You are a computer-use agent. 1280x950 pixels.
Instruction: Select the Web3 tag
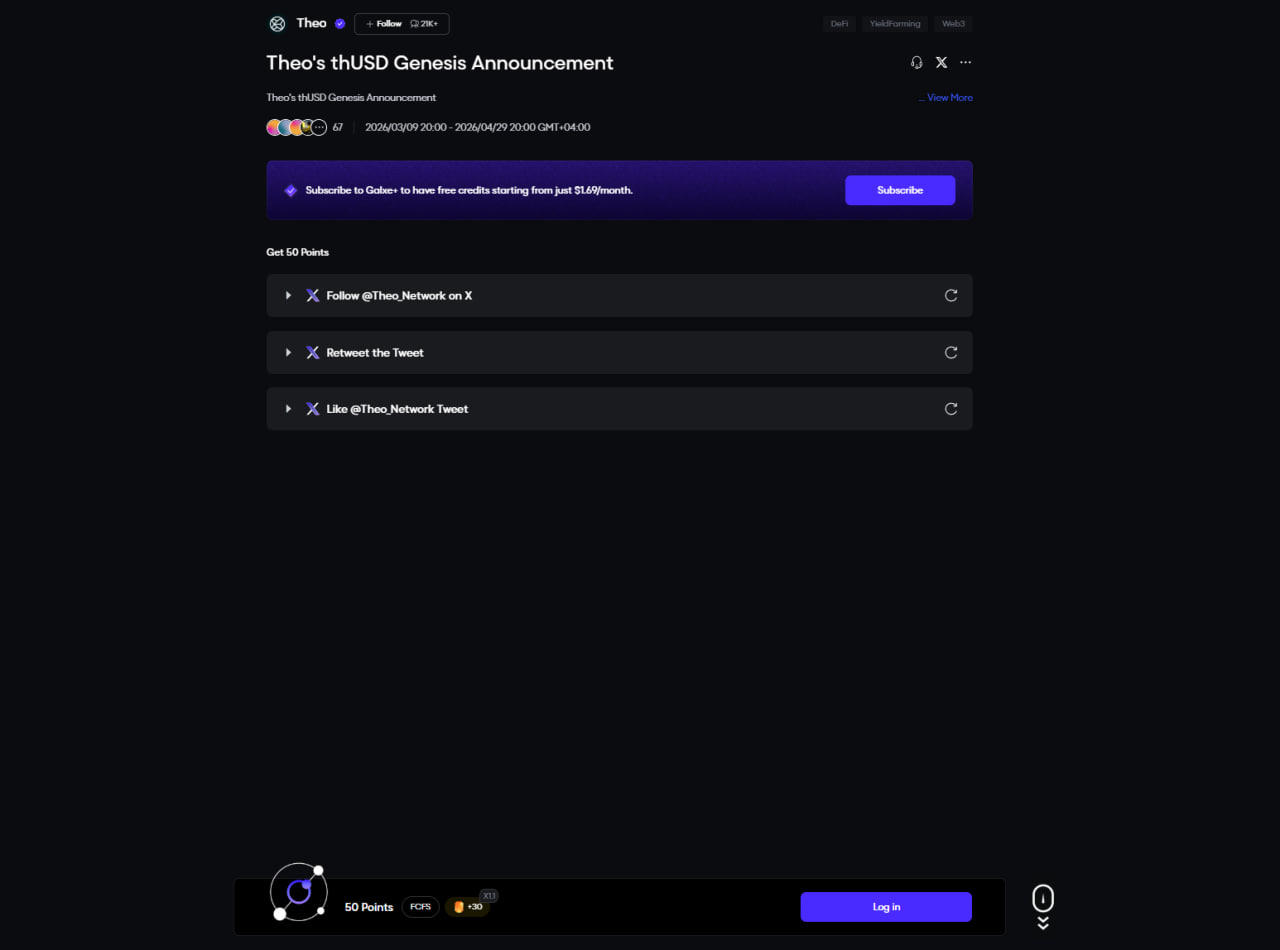[x=953, y=24]
